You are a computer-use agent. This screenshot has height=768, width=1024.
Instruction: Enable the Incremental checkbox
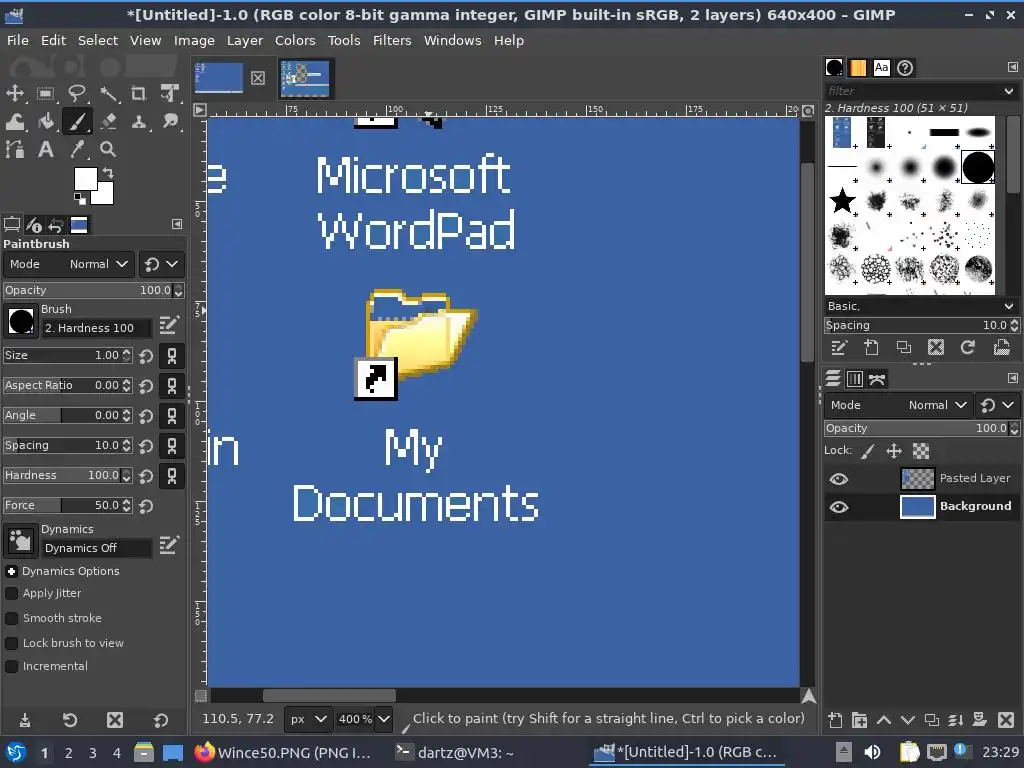[x=11, y=666]
